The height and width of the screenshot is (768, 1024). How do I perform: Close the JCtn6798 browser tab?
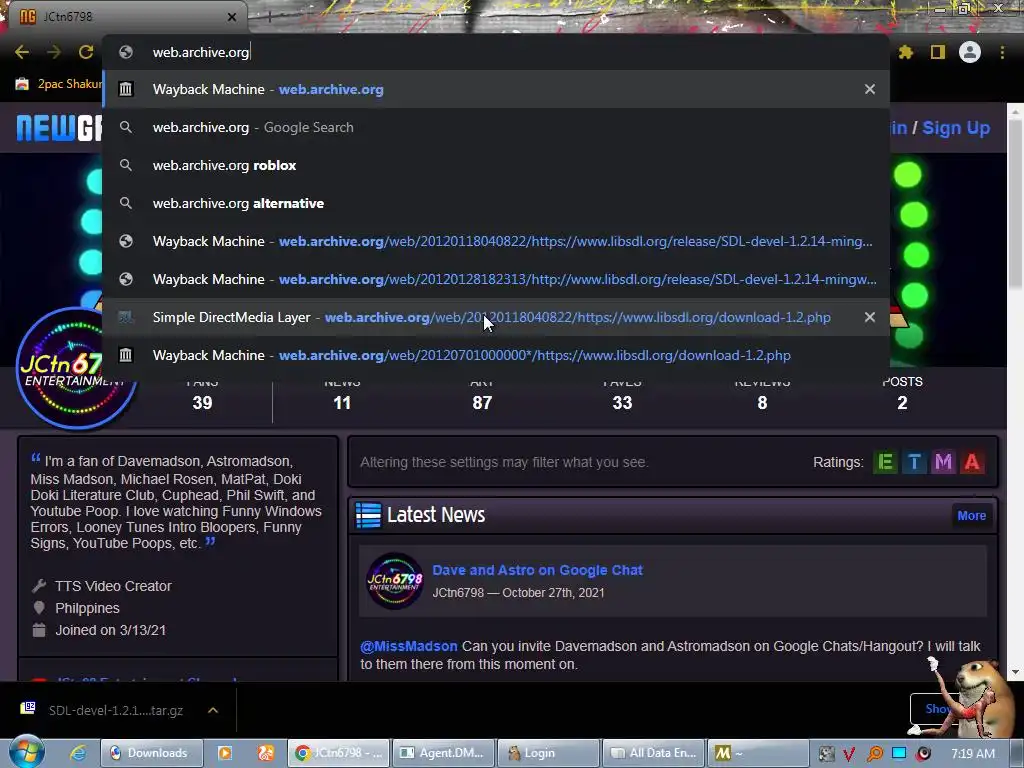point(232,17)
